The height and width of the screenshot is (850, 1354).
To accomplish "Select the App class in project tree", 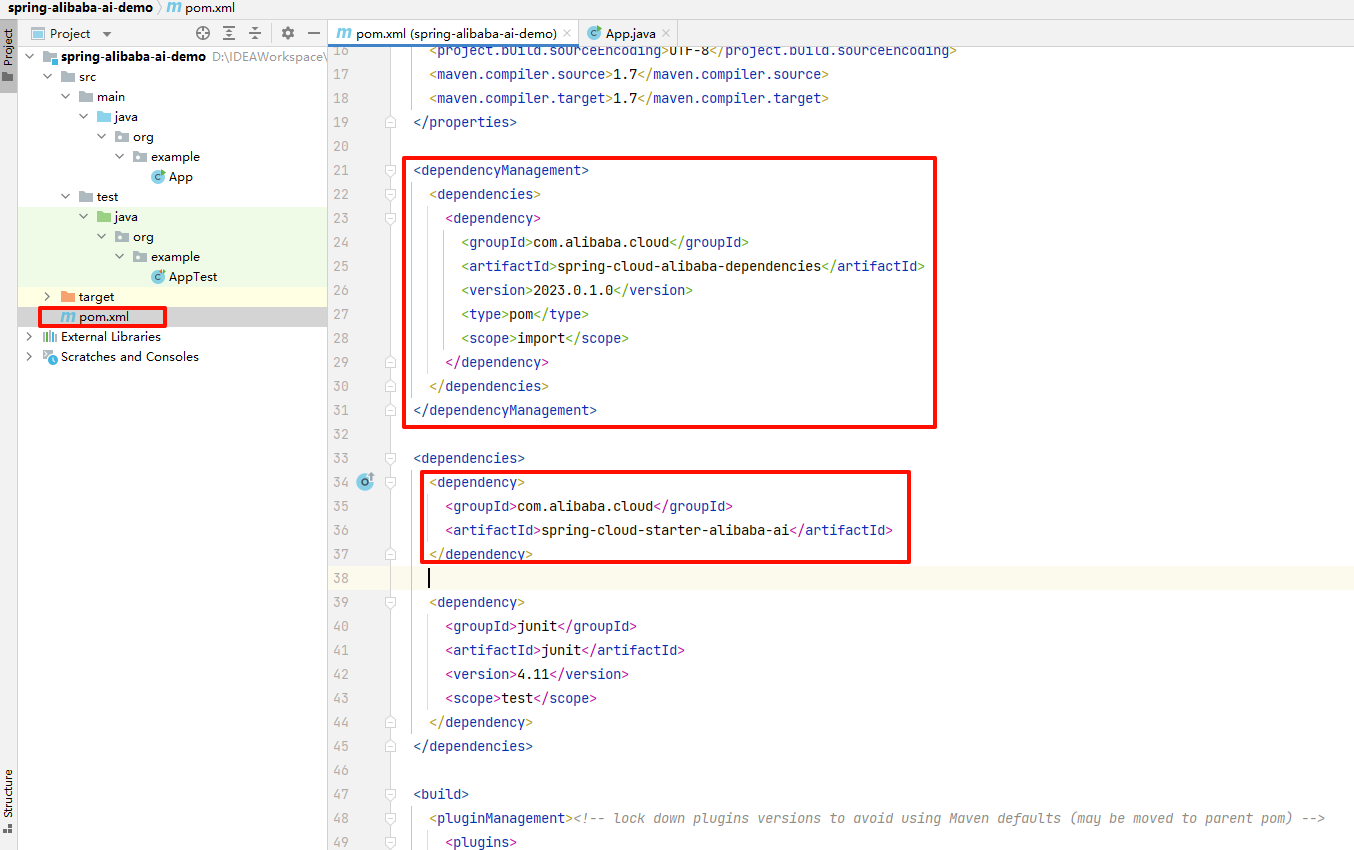I will 172,177.
